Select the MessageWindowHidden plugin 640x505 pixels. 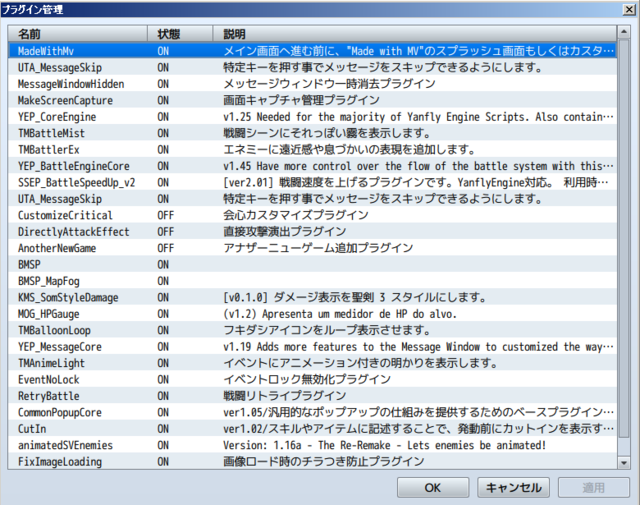312,84
